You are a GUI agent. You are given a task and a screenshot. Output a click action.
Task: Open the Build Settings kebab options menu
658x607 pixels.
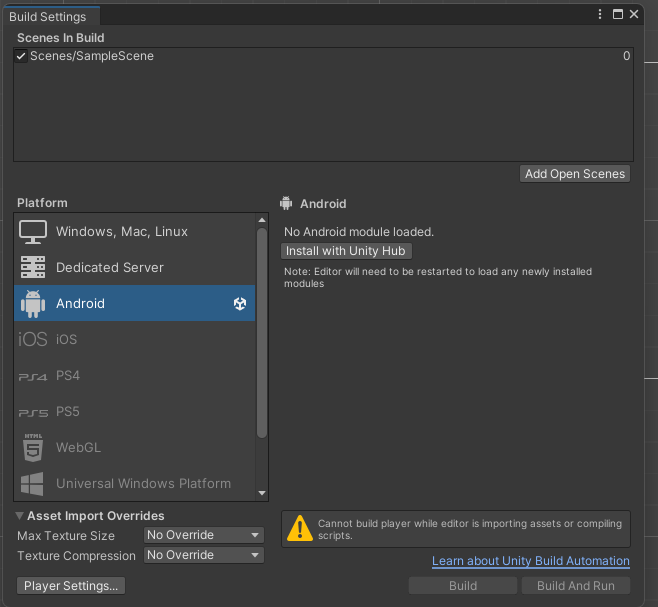[x=600, y=14]
